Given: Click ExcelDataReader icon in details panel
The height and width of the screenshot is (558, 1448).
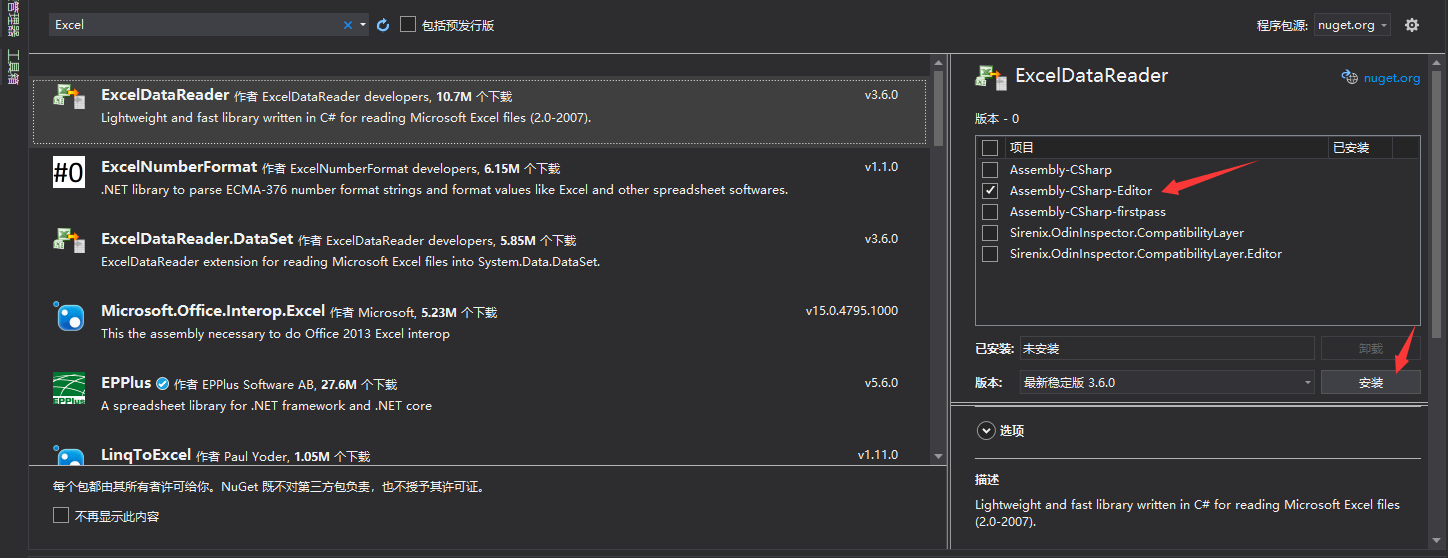Looking at the screenshot, I should coord(991,77).
